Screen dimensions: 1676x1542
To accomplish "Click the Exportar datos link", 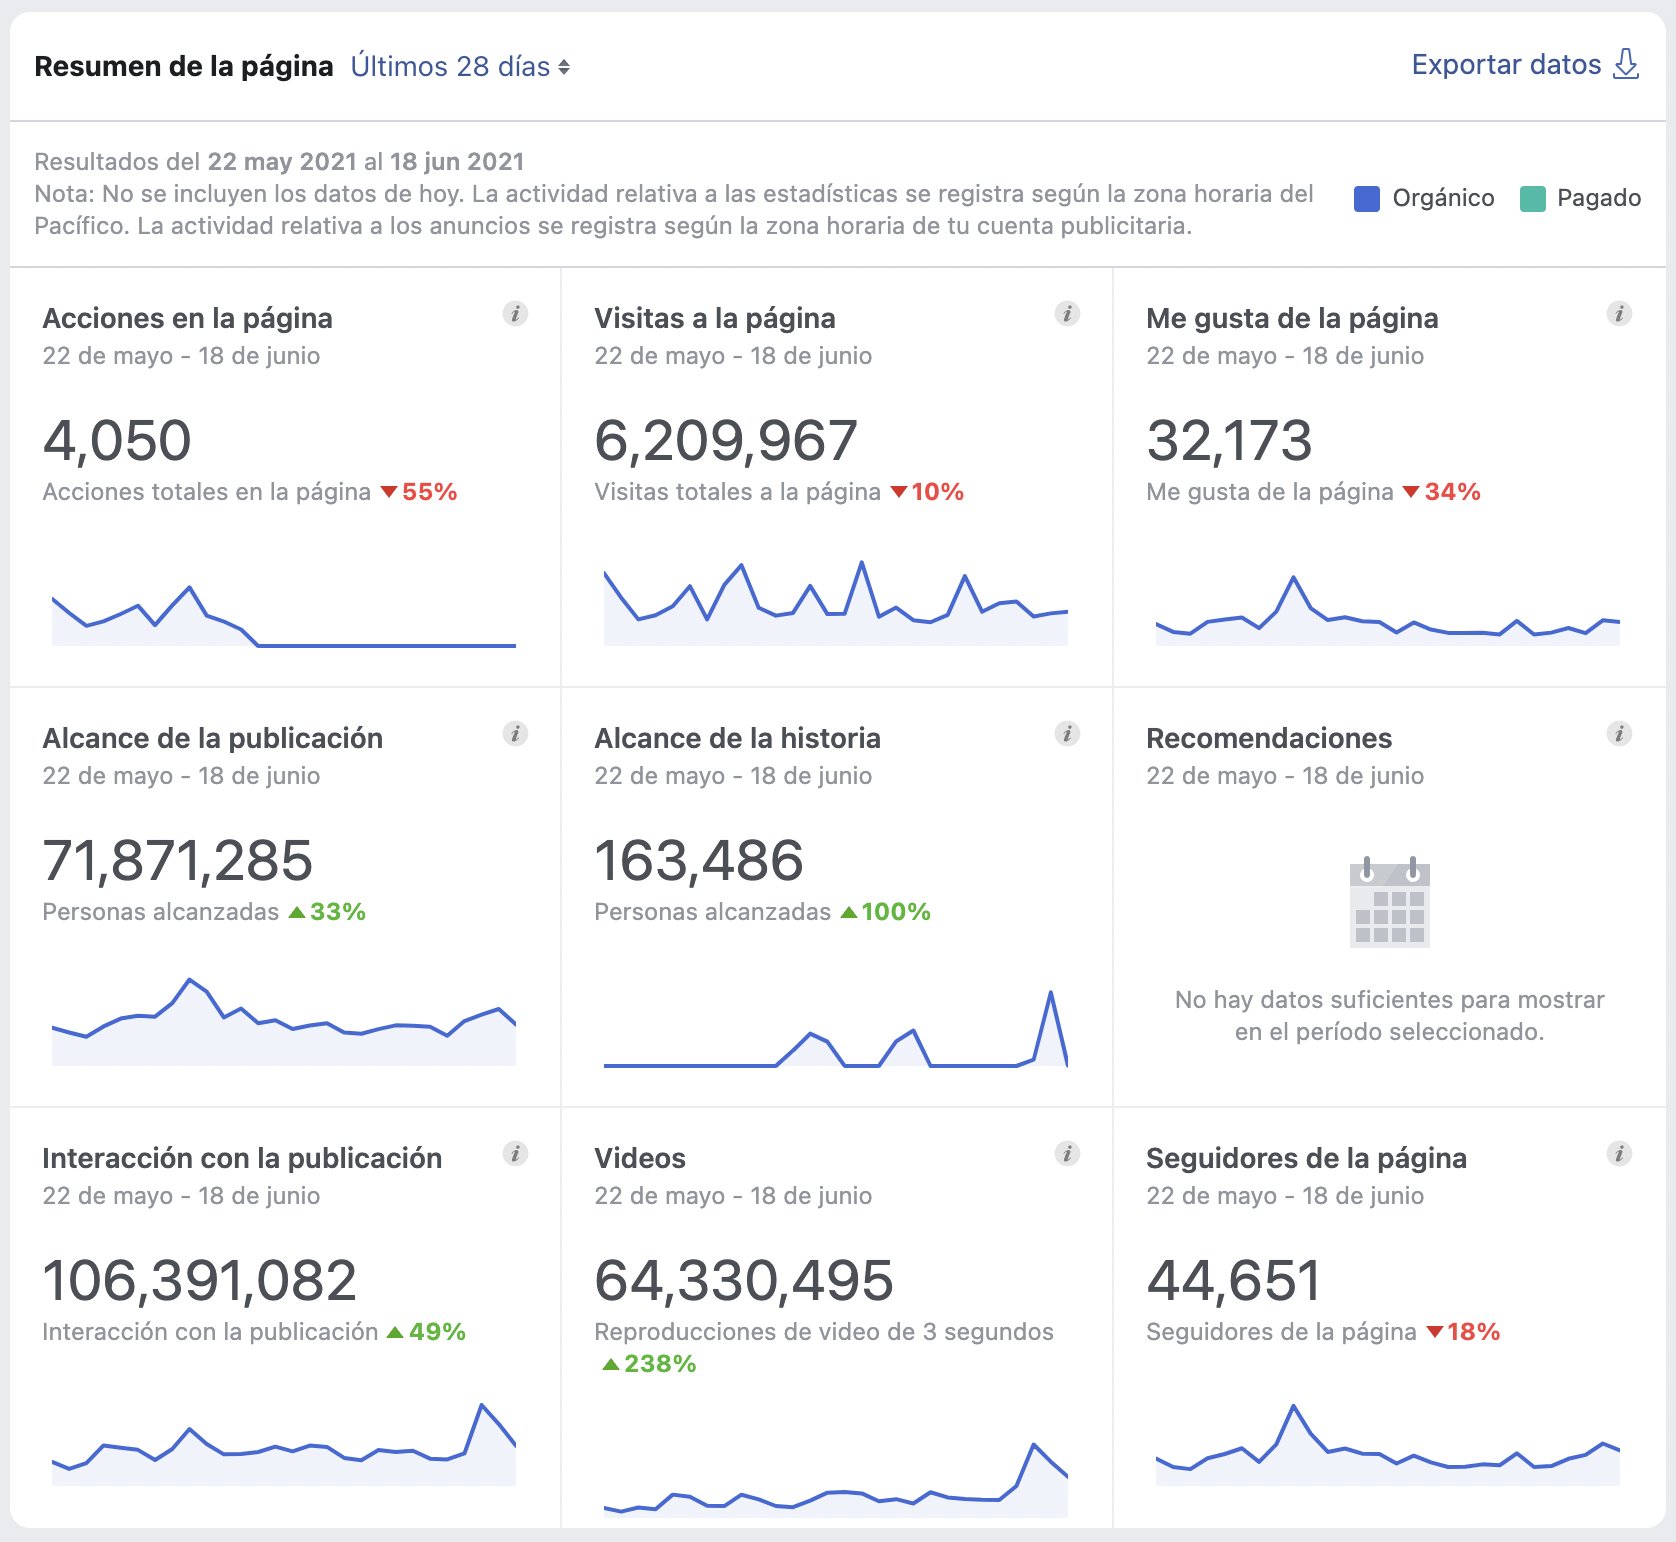I will point(1506,65).
